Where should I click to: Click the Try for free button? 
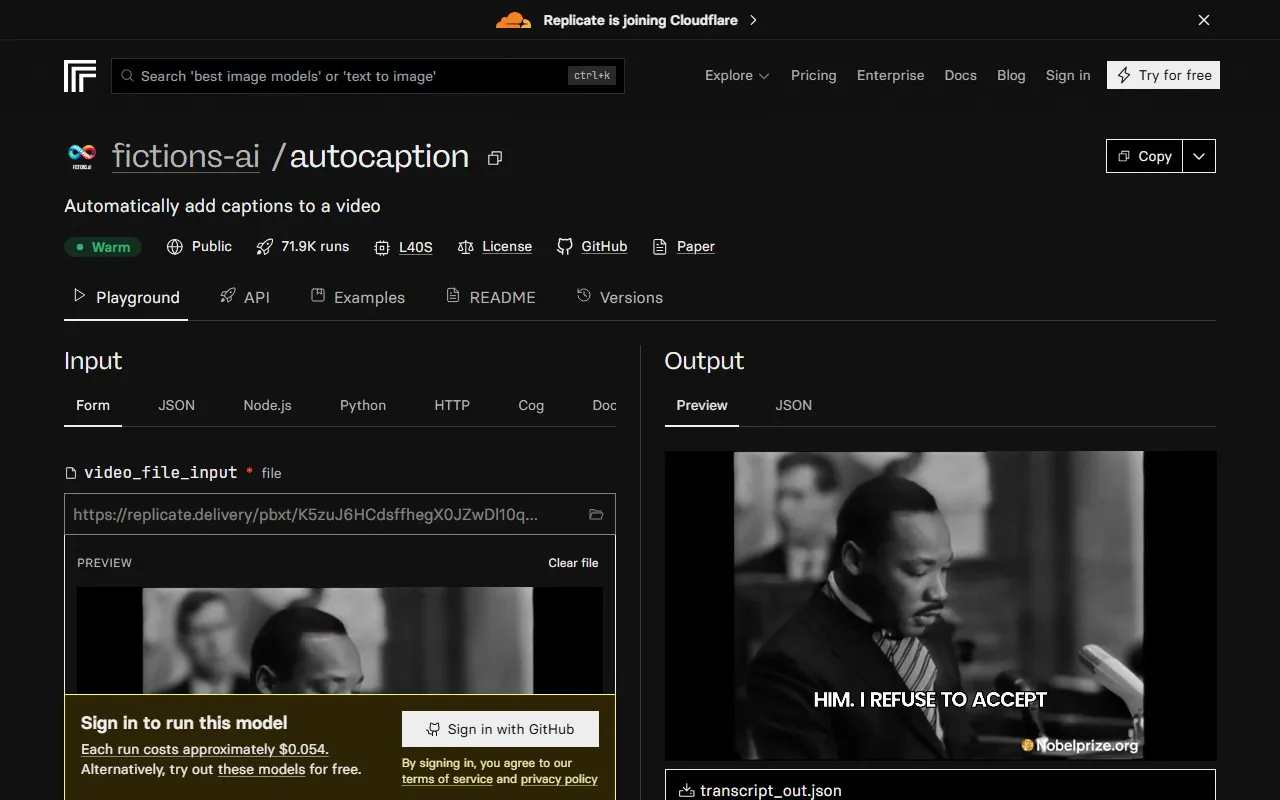(1163, 75)
